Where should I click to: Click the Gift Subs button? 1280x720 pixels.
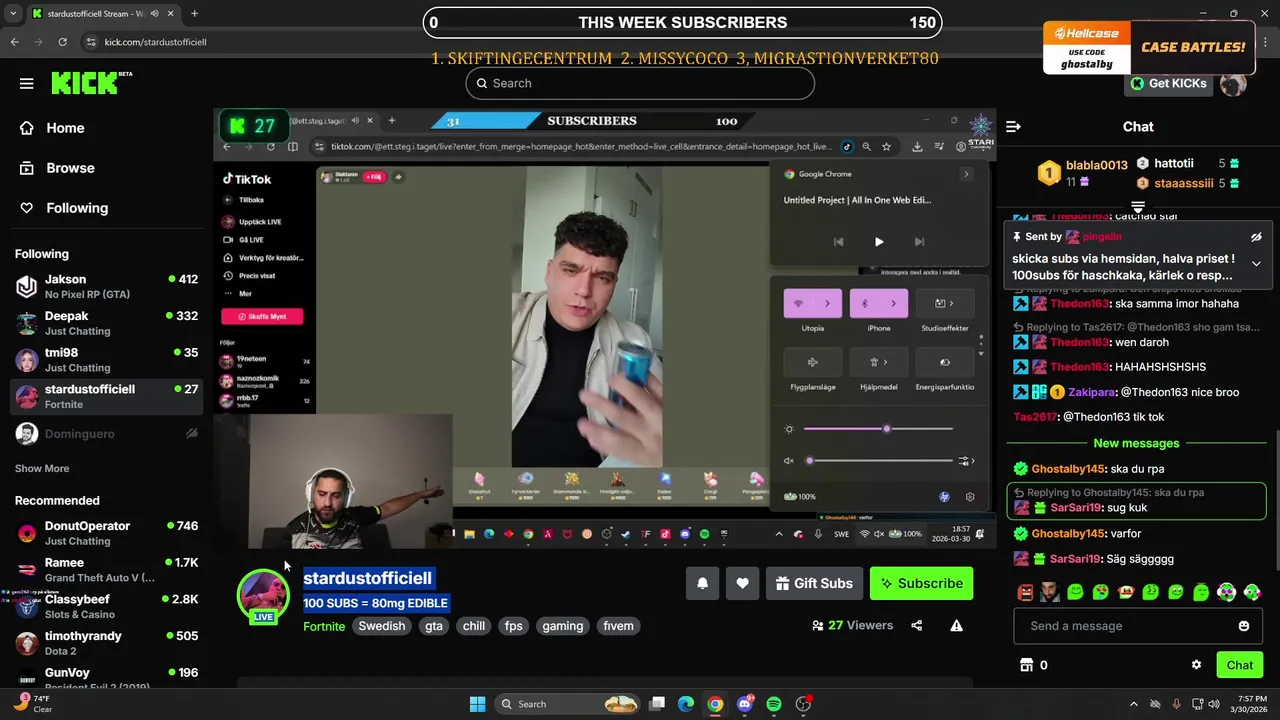[814, 583]
